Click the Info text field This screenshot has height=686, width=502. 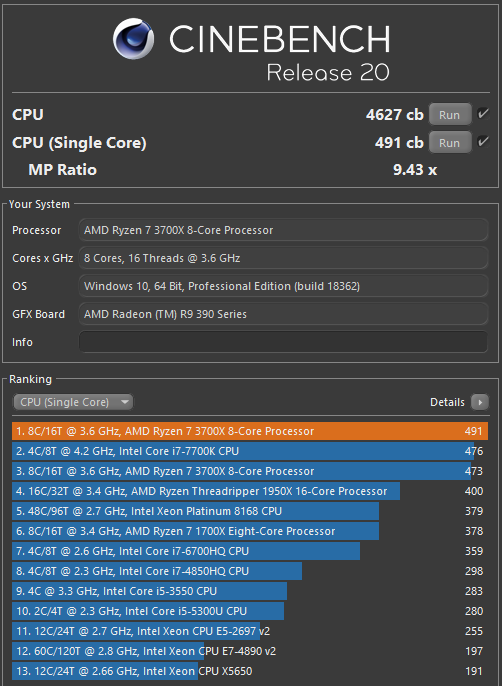(283, 342)
